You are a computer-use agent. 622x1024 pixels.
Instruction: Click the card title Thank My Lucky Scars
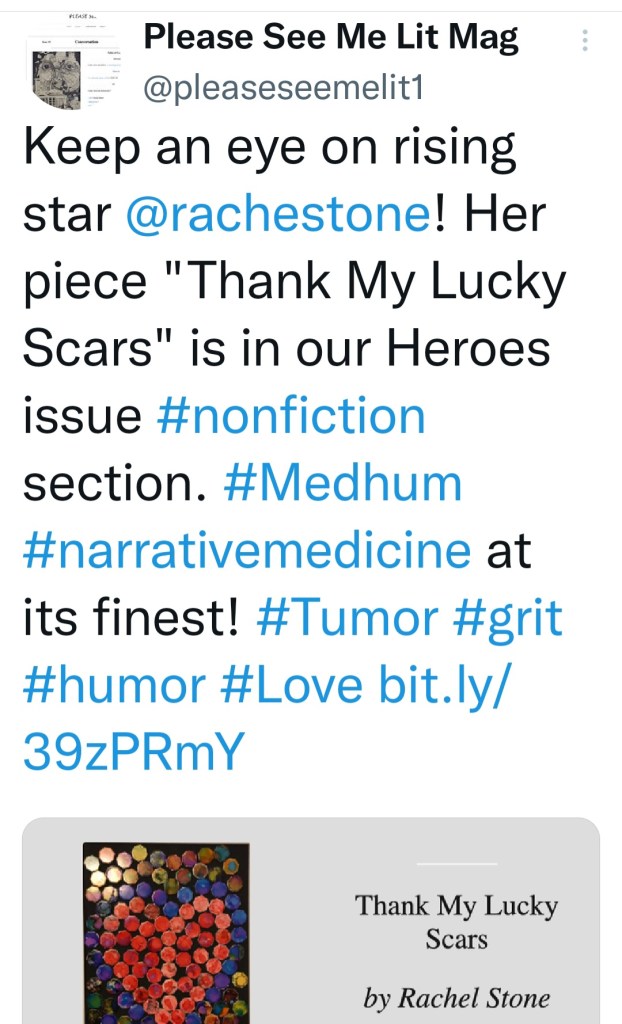(x=455, y=922)
